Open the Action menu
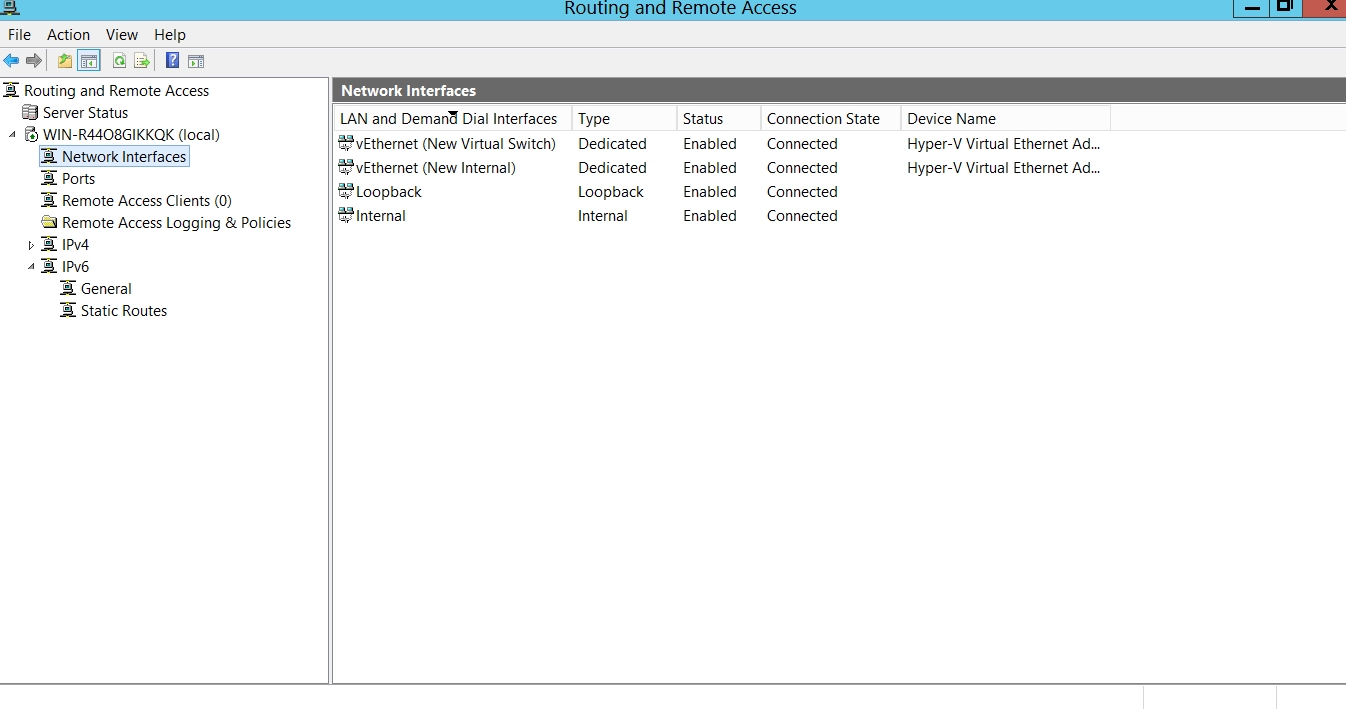The height and width of the screenshot is (709, 1346). click(68, 35)
